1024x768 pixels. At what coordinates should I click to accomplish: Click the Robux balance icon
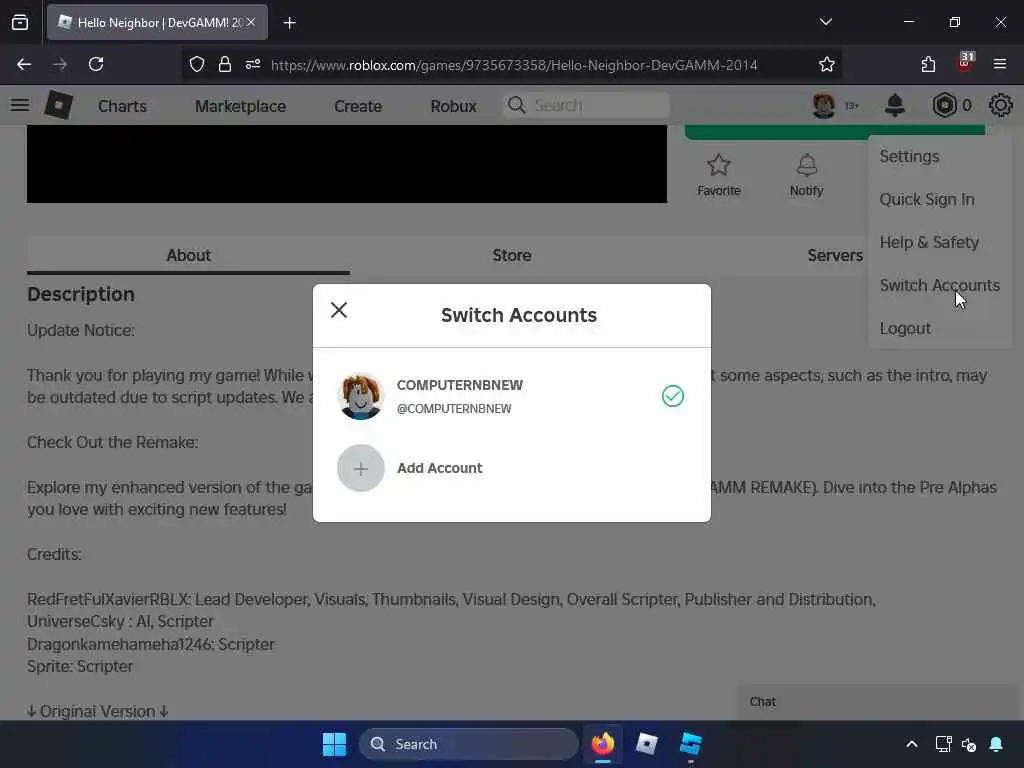pos(944,105)
